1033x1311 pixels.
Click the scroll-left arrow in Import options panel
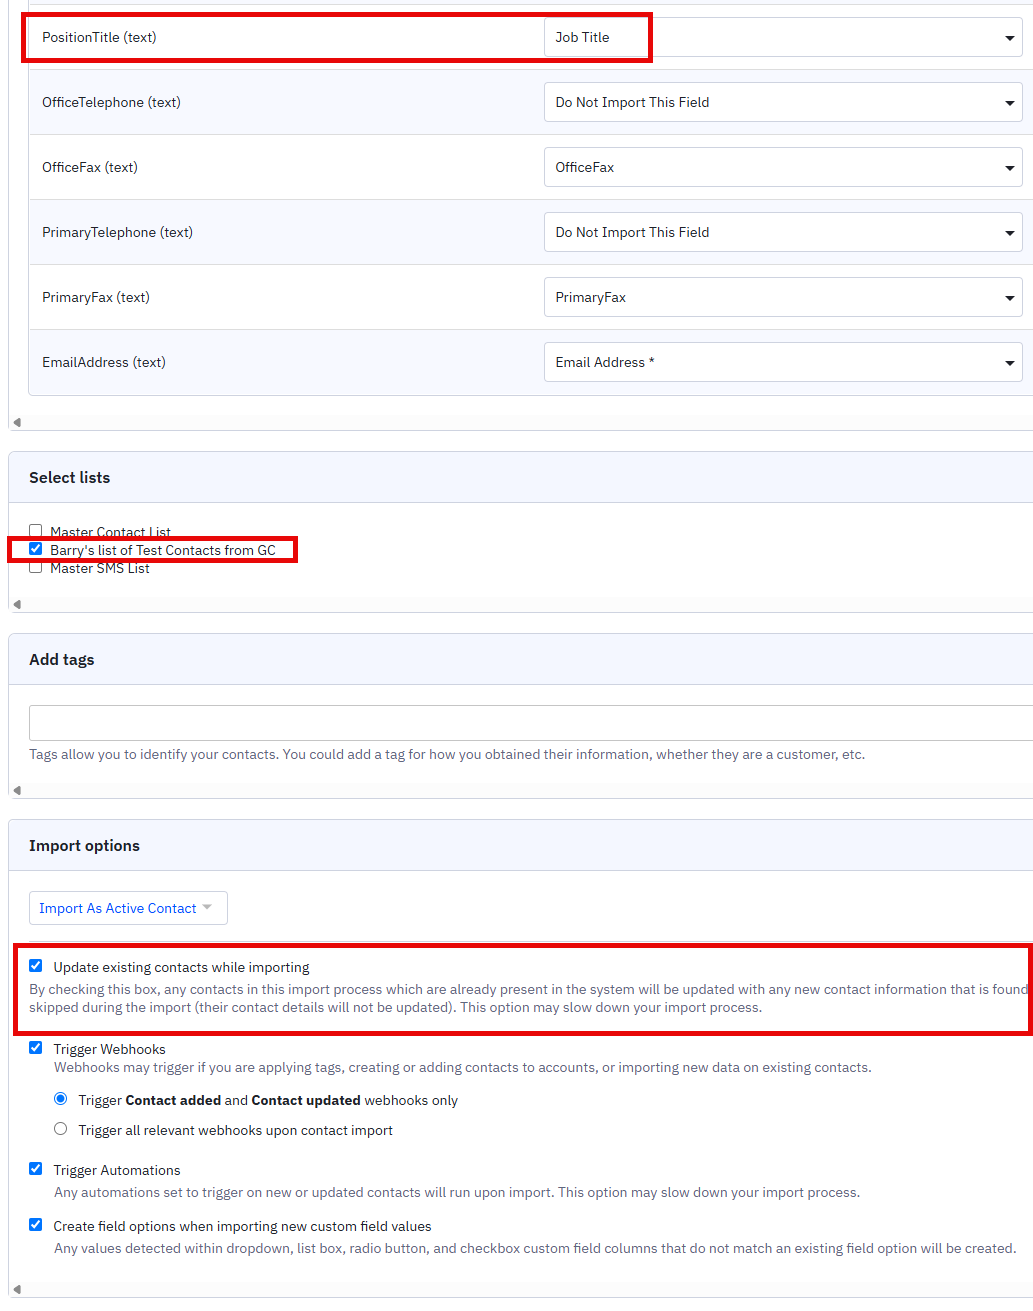[x=17, y=1289]
